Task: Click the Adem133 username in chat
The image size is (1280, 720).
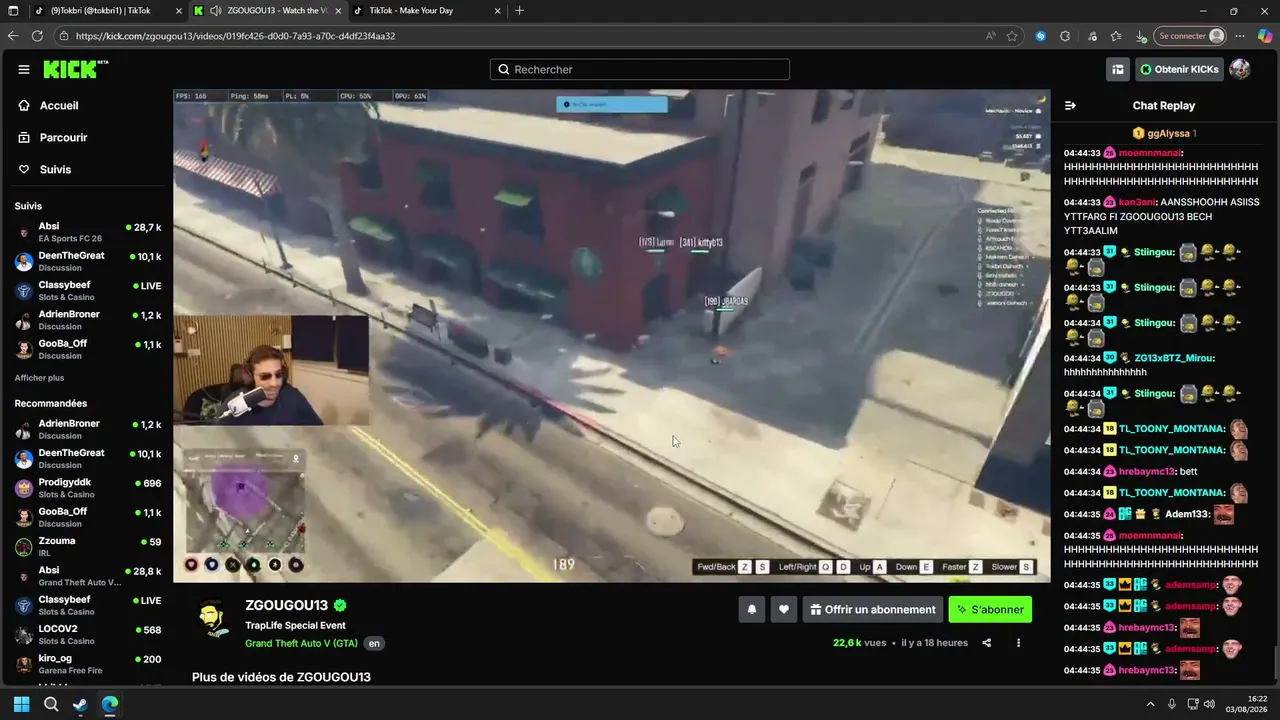Action: [x=1188, y=515]
